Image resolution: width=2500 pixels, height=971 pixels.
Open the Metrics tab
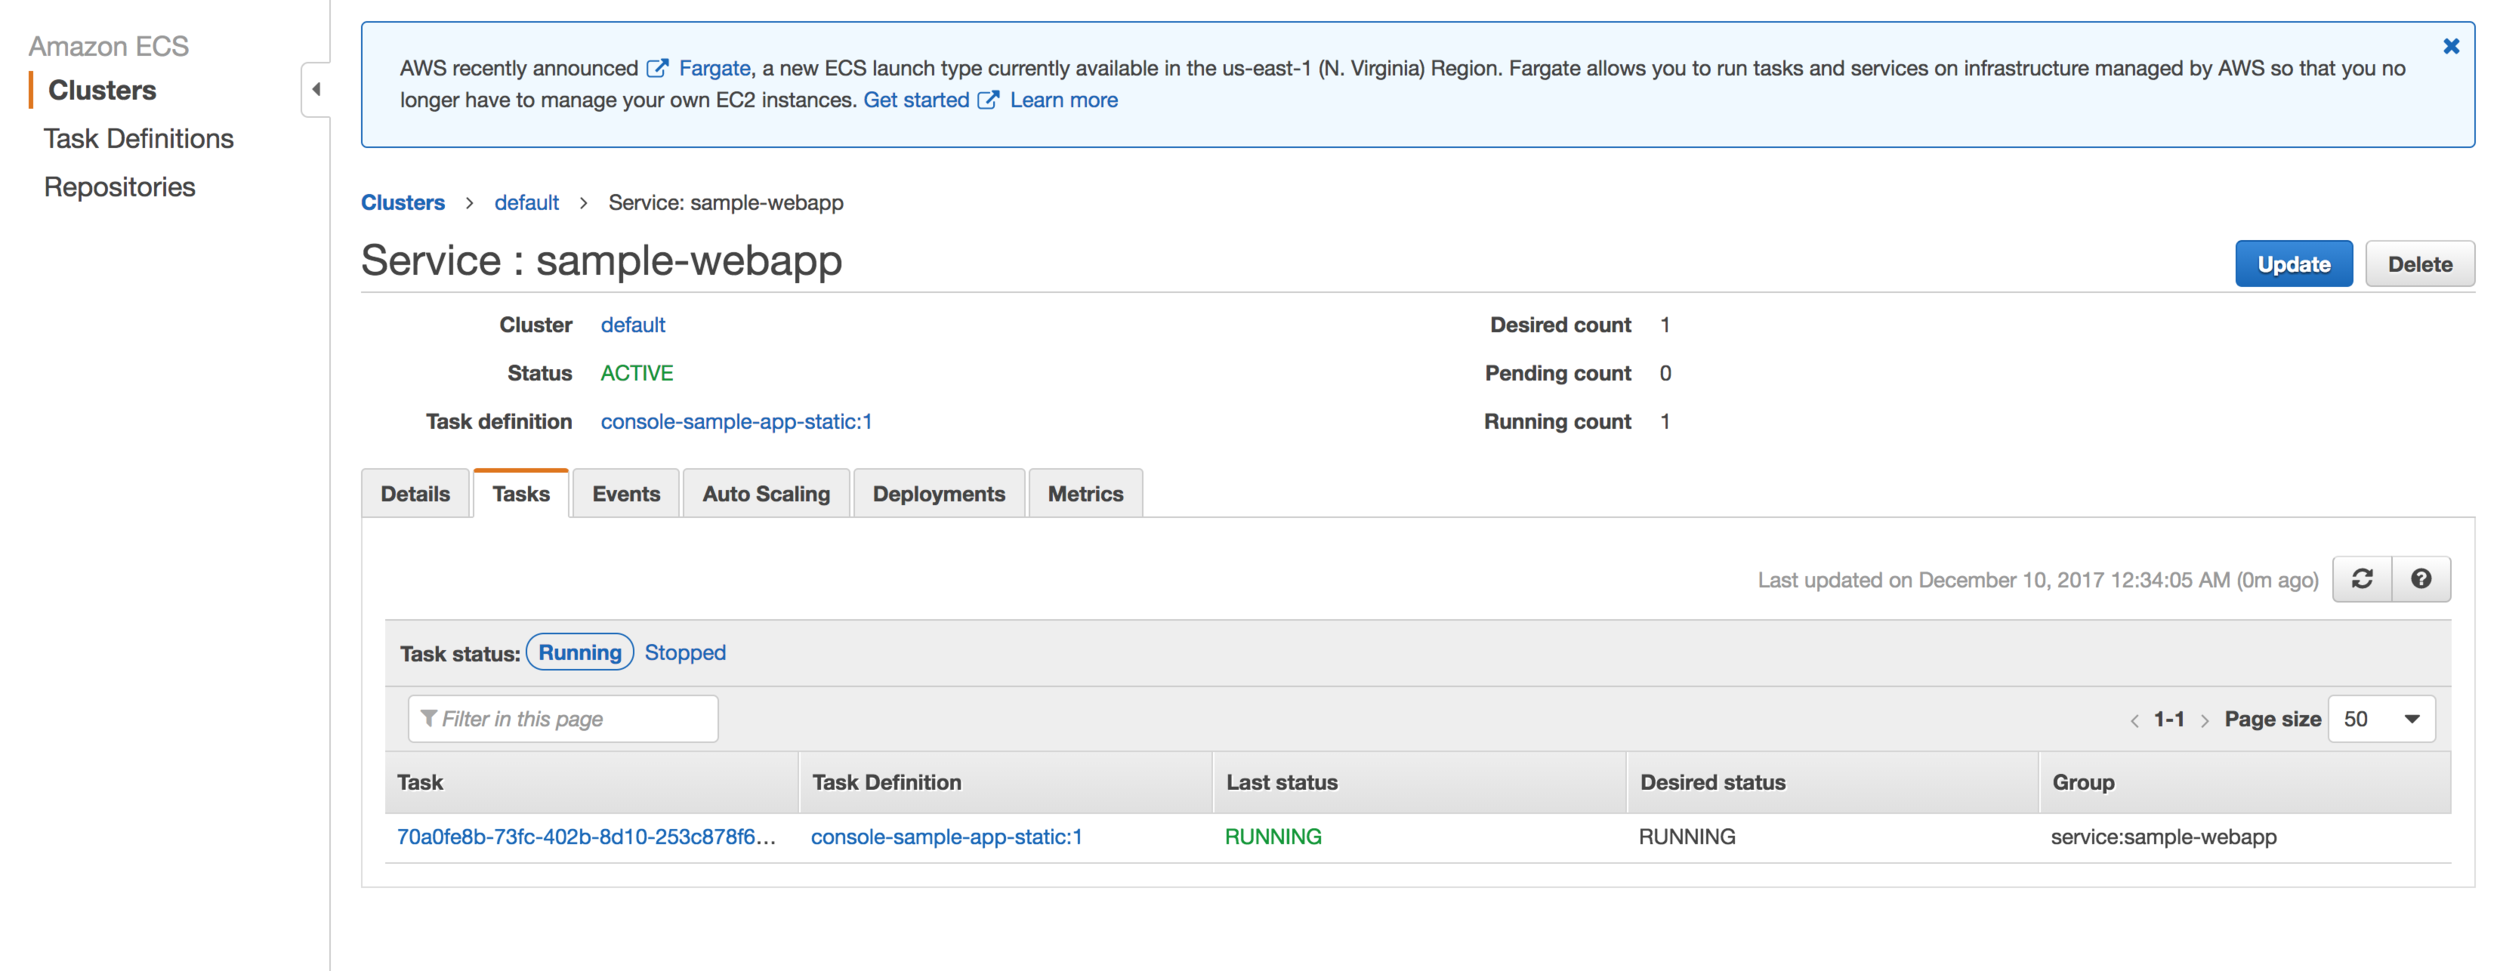[1086, 494]
